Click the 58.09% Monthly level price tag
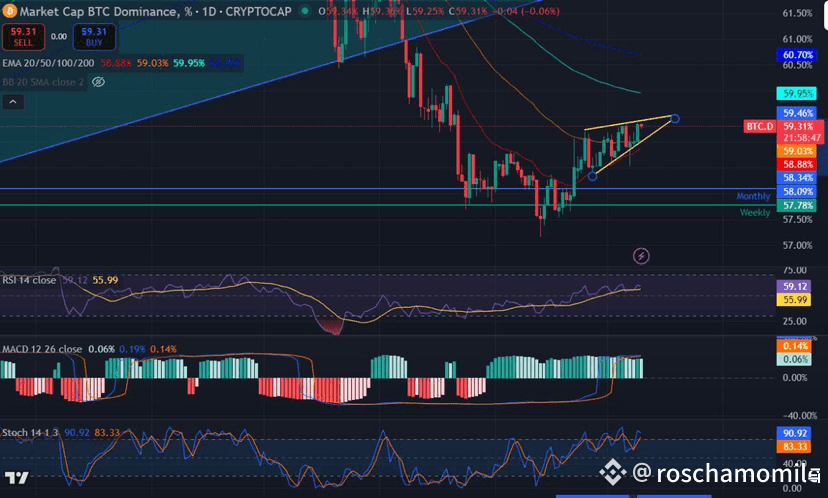 797,191
